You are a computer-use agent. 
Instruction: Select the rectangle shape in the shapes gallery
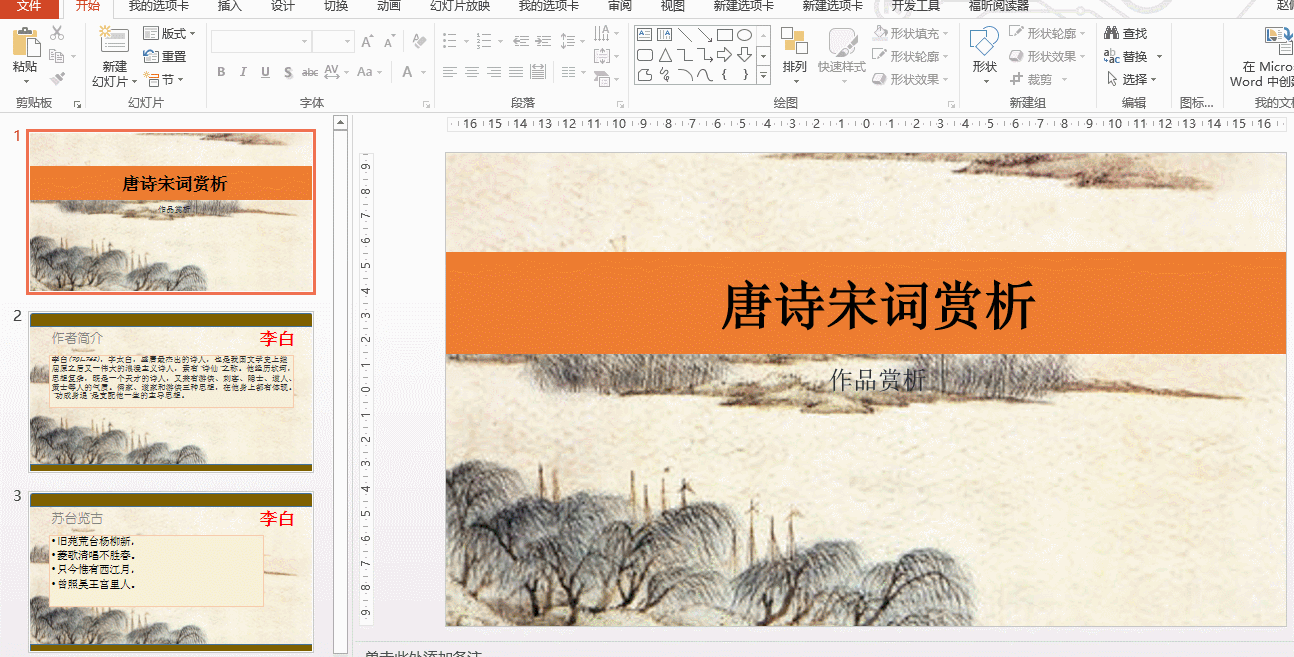click(725, 35)
